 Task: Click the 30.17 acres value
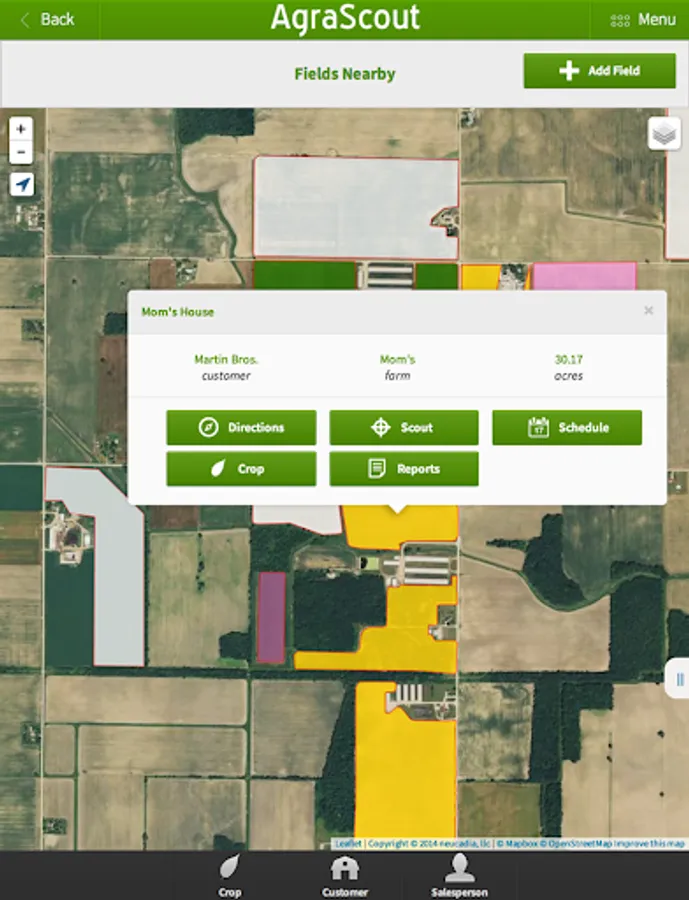tap(568, 360)
